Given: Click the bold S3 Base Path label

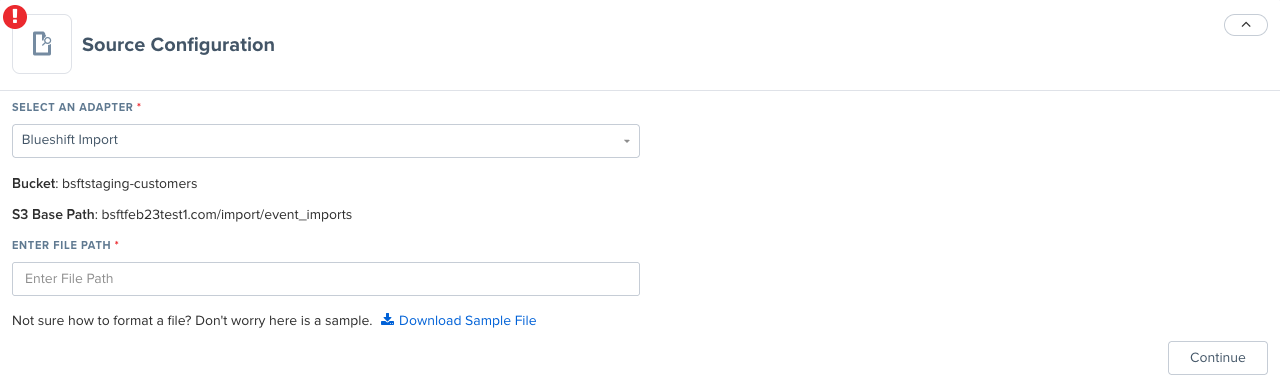Looking at the screenshot, I should pos(54,214).
